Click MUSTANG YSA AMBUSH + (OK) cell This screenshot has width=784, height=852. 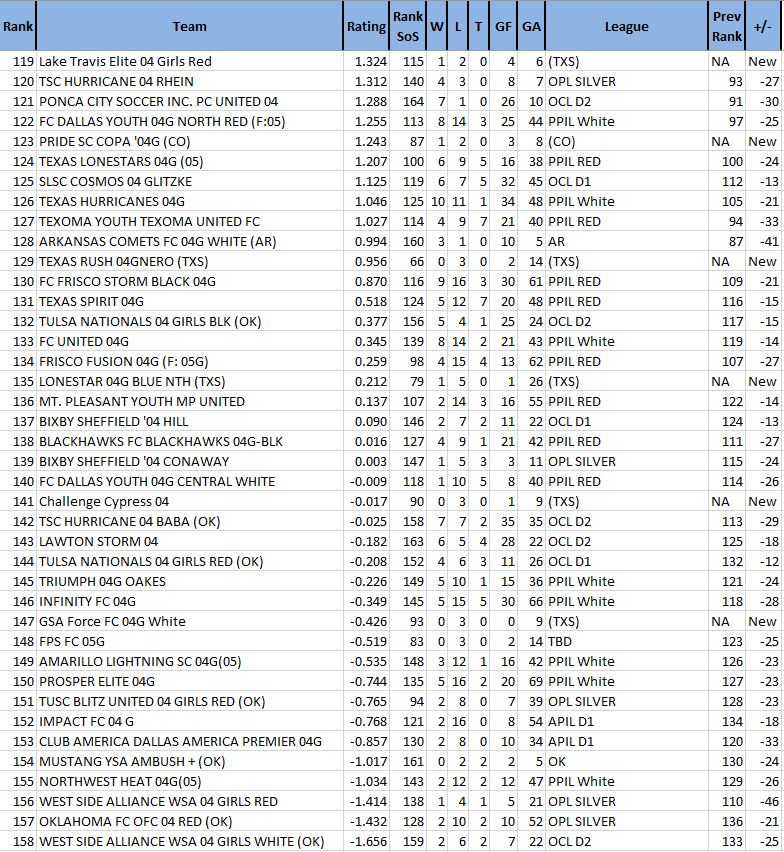coord(190,761)
